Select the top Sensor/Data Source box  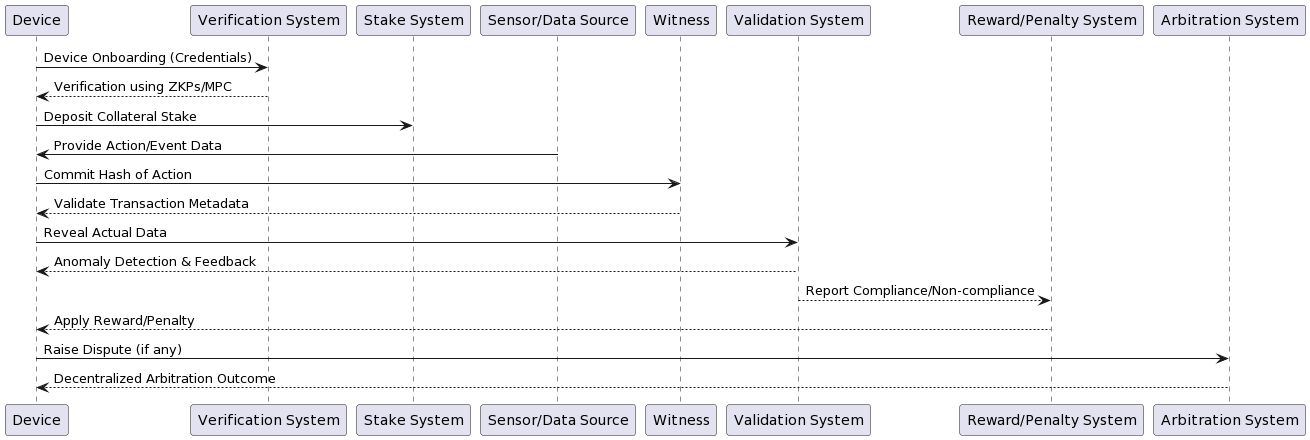557,20
